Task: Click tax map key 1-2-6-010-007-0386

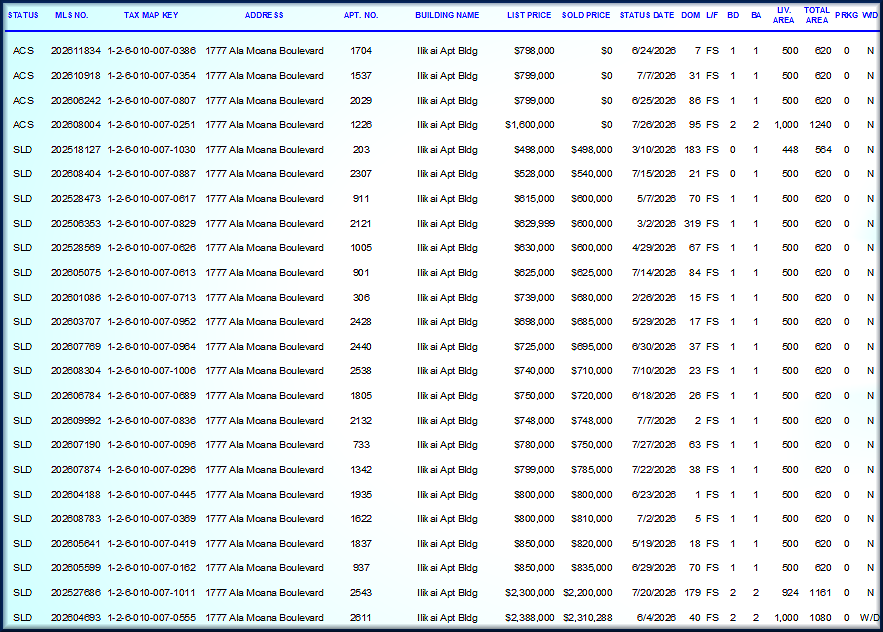Action: 151,51
